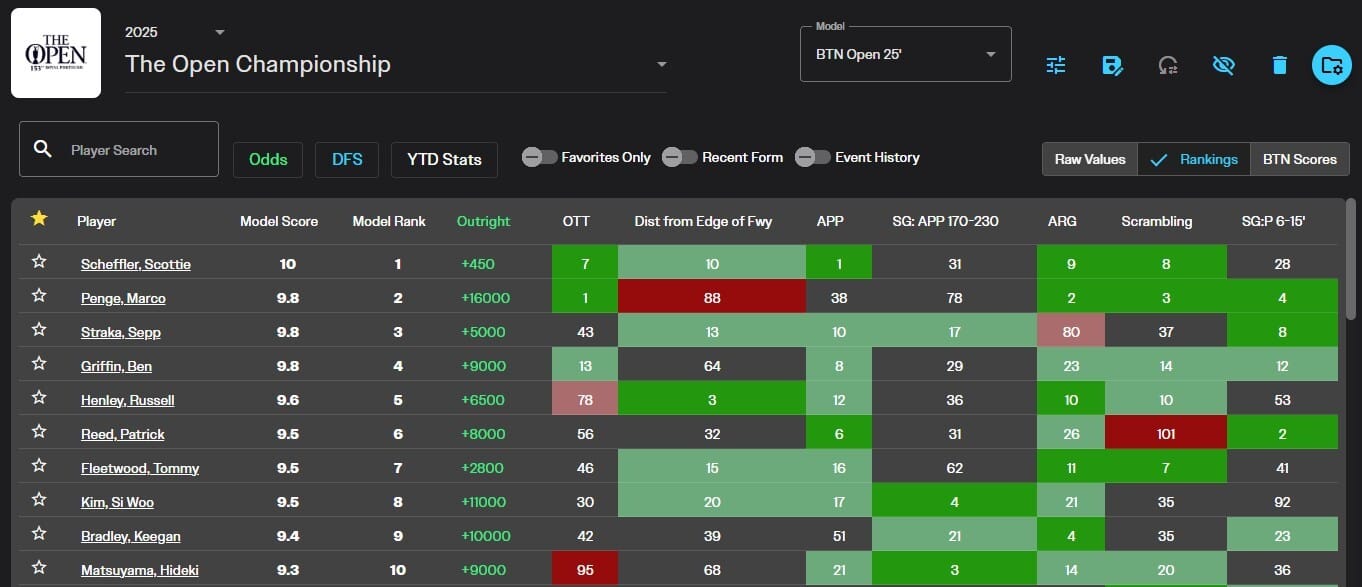
Task: Star Keegan Bradley as favorite
Action: 39,534
